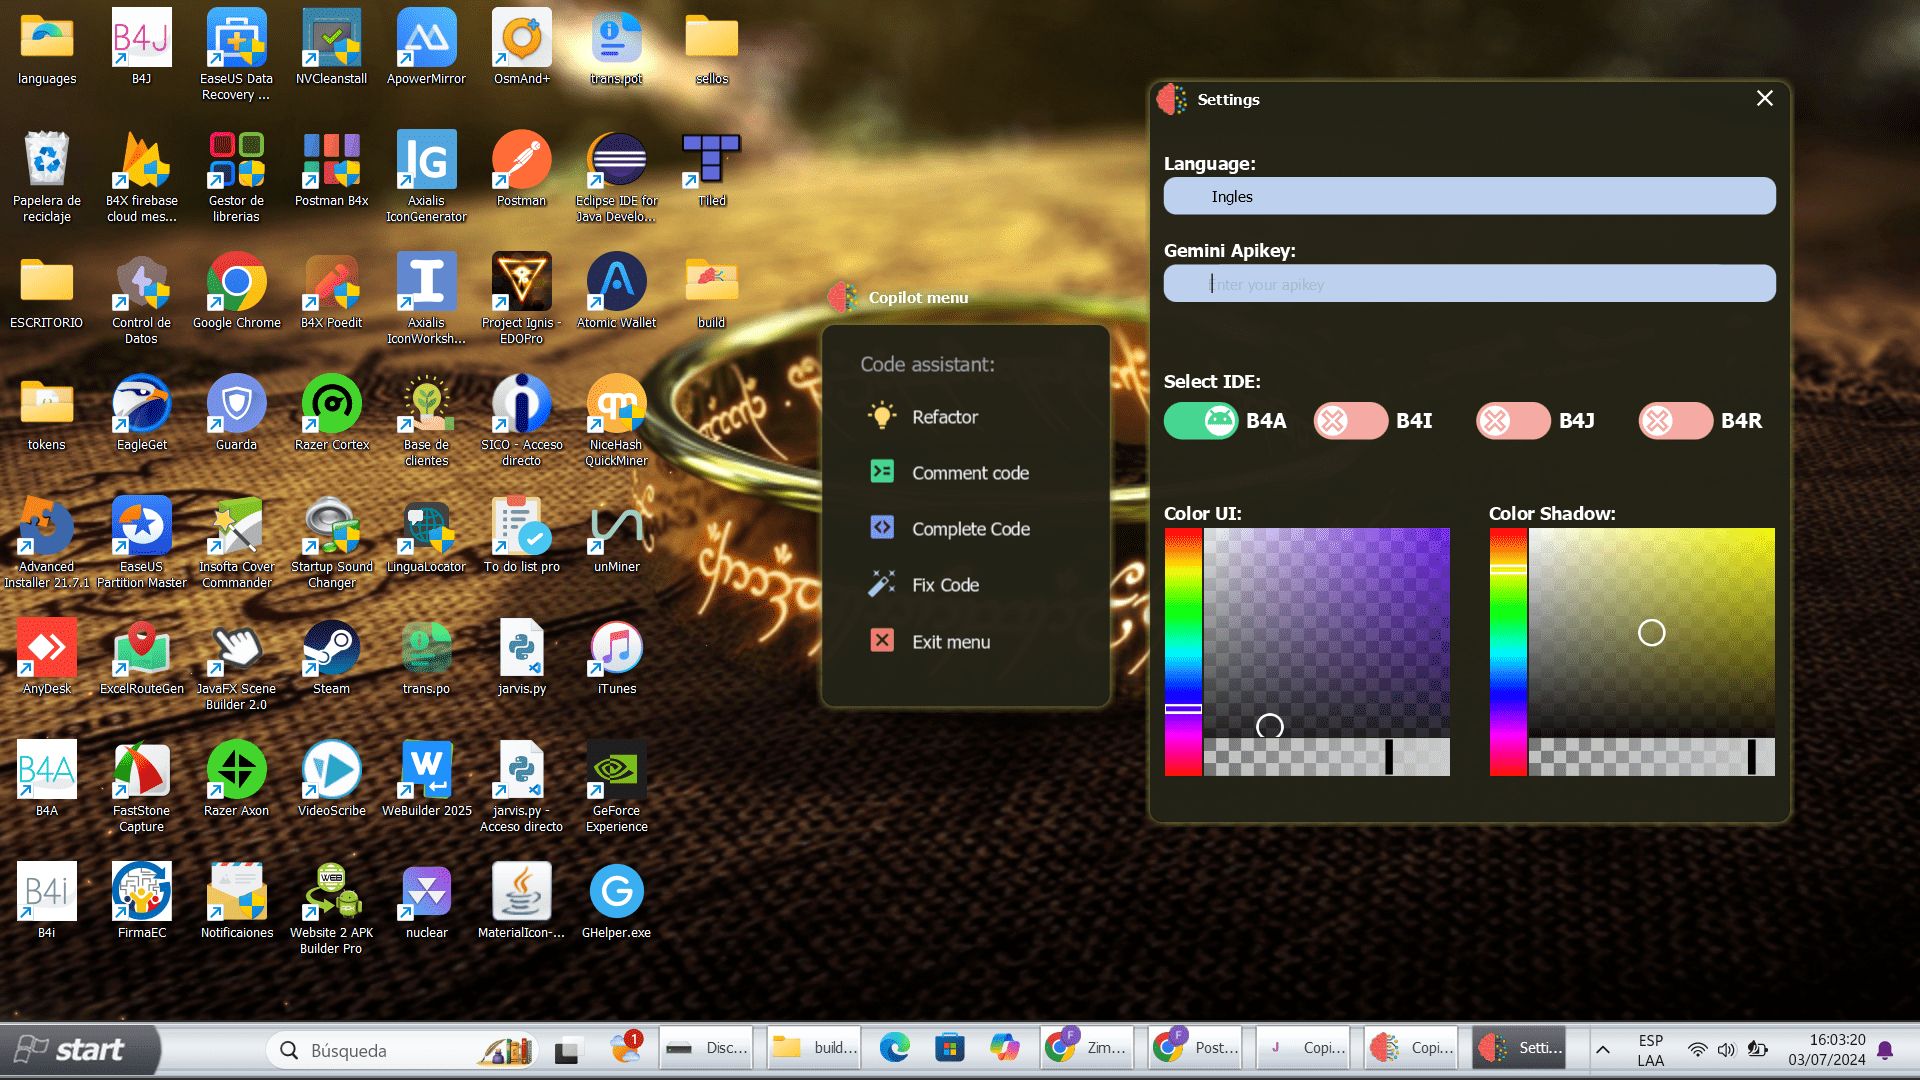Switch to Setti... taskbar button
Screen dimensions: 1920x1080
(x=1517, y=1048)
